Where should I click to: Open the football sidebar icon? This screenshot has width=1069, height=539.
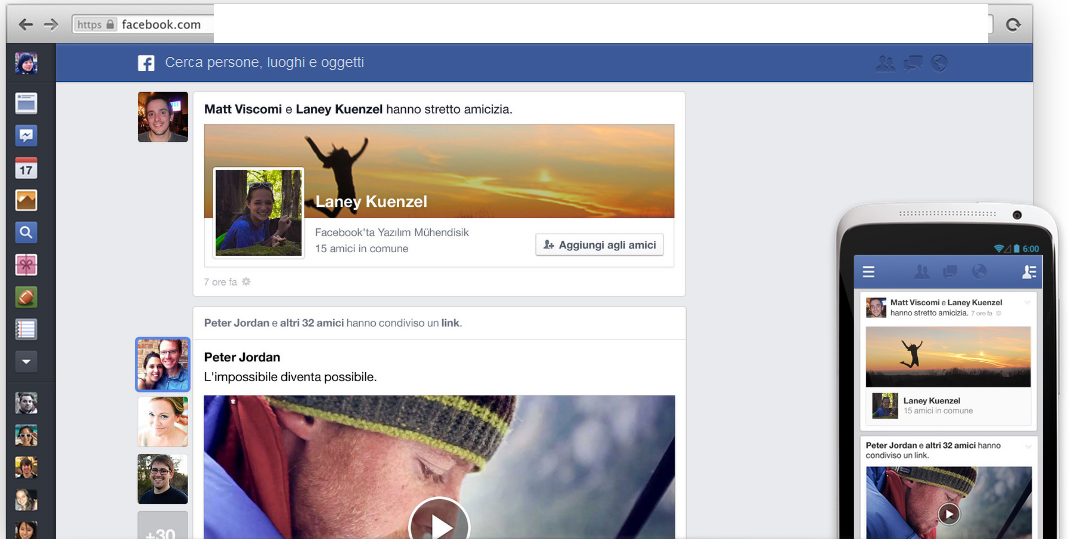point(26,297)
